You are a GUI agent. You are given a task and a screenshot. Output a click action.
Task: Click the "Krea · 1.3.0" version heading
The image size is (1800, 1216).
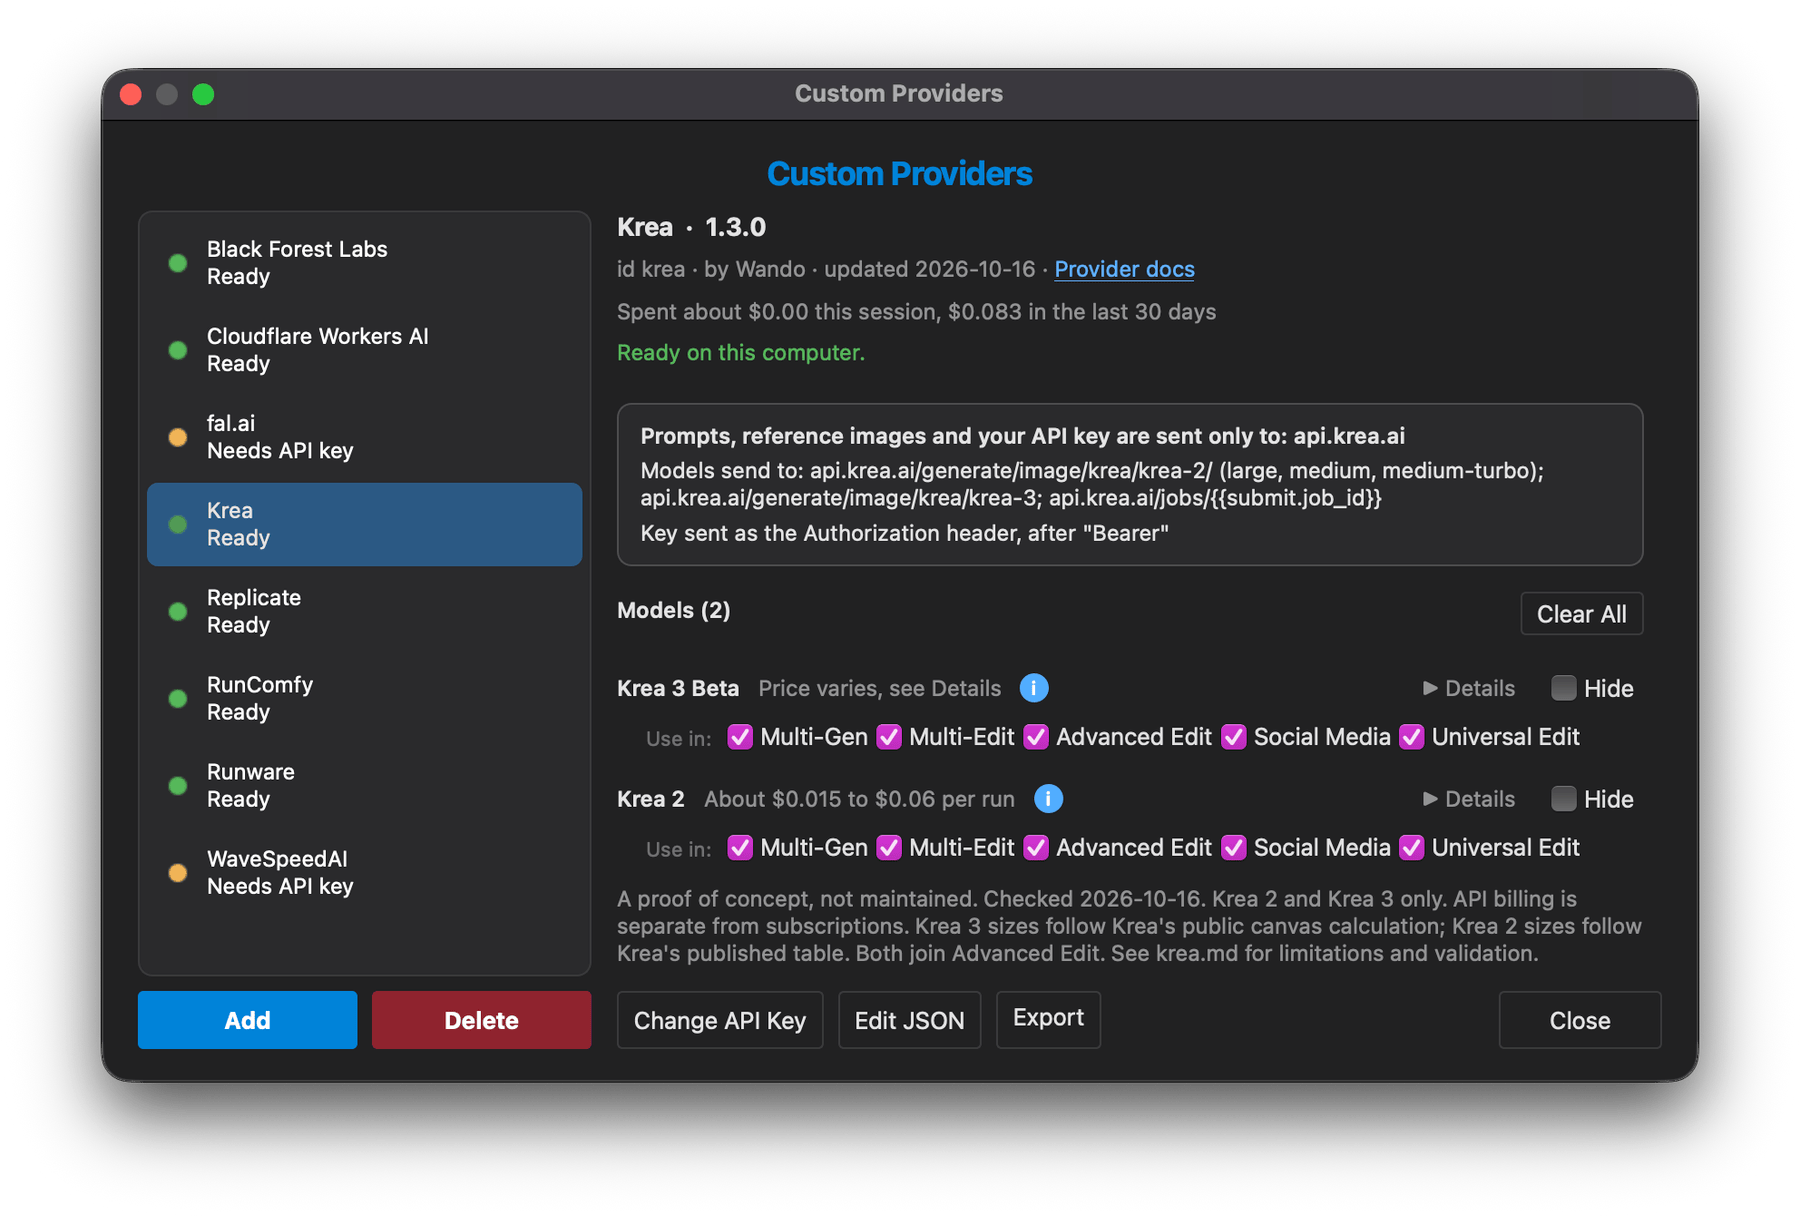[692, 227]
